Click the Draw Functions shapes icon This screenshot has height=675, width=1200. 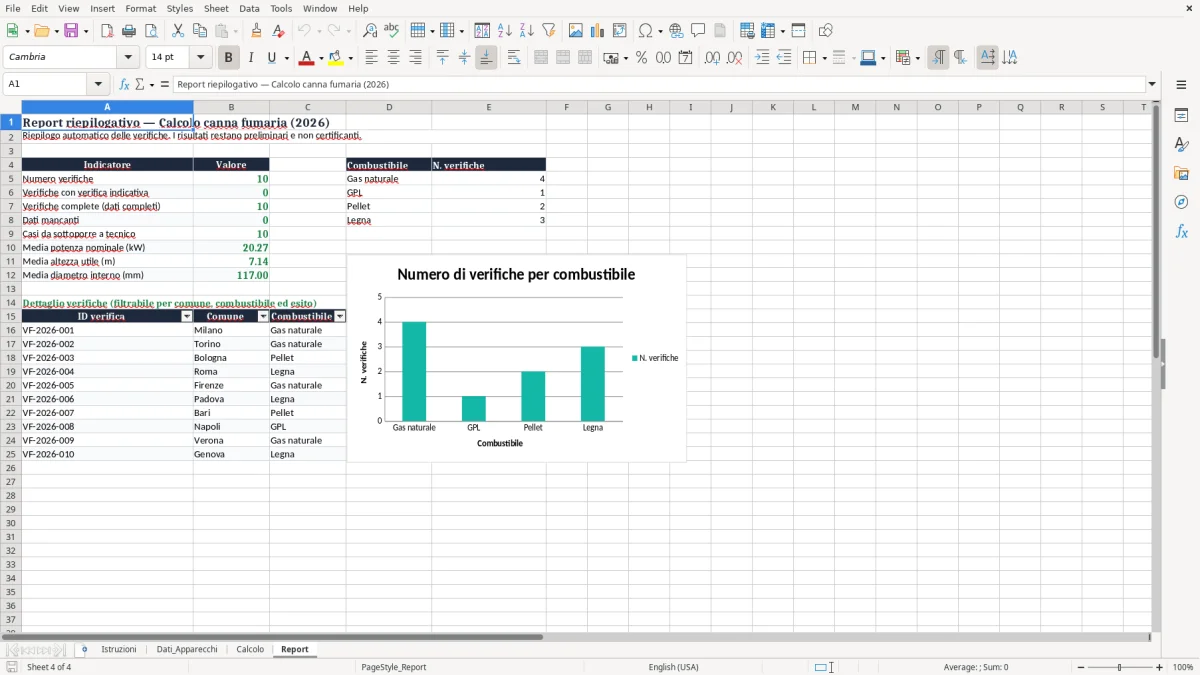[826, 31]
